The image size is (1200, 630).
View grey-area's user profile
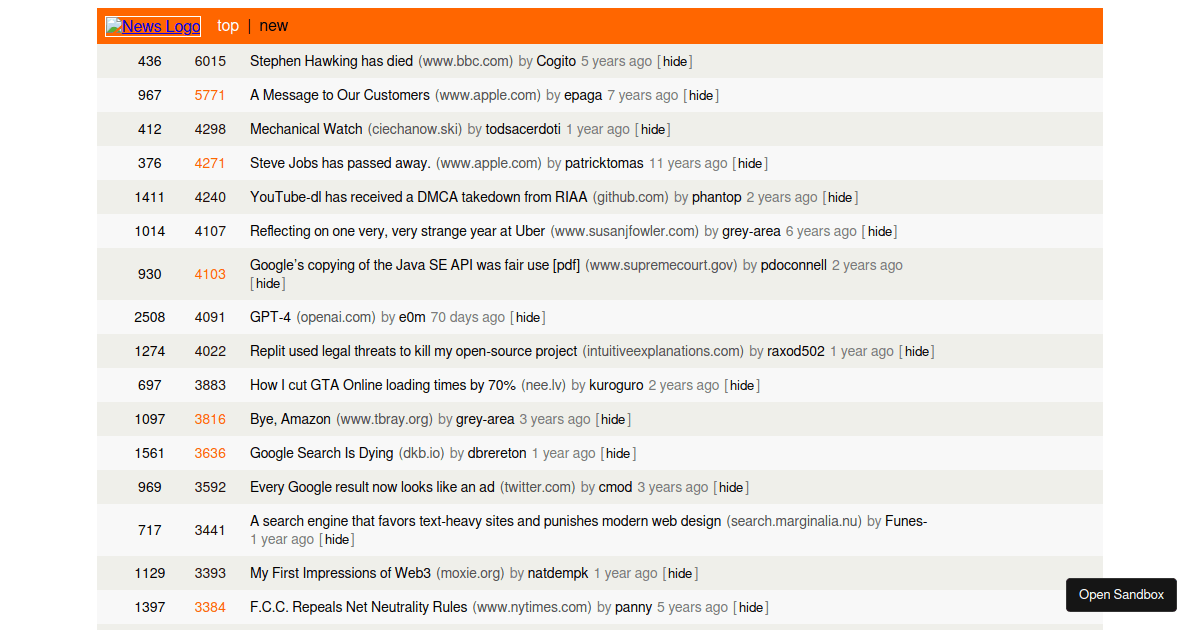click(751, 231)
